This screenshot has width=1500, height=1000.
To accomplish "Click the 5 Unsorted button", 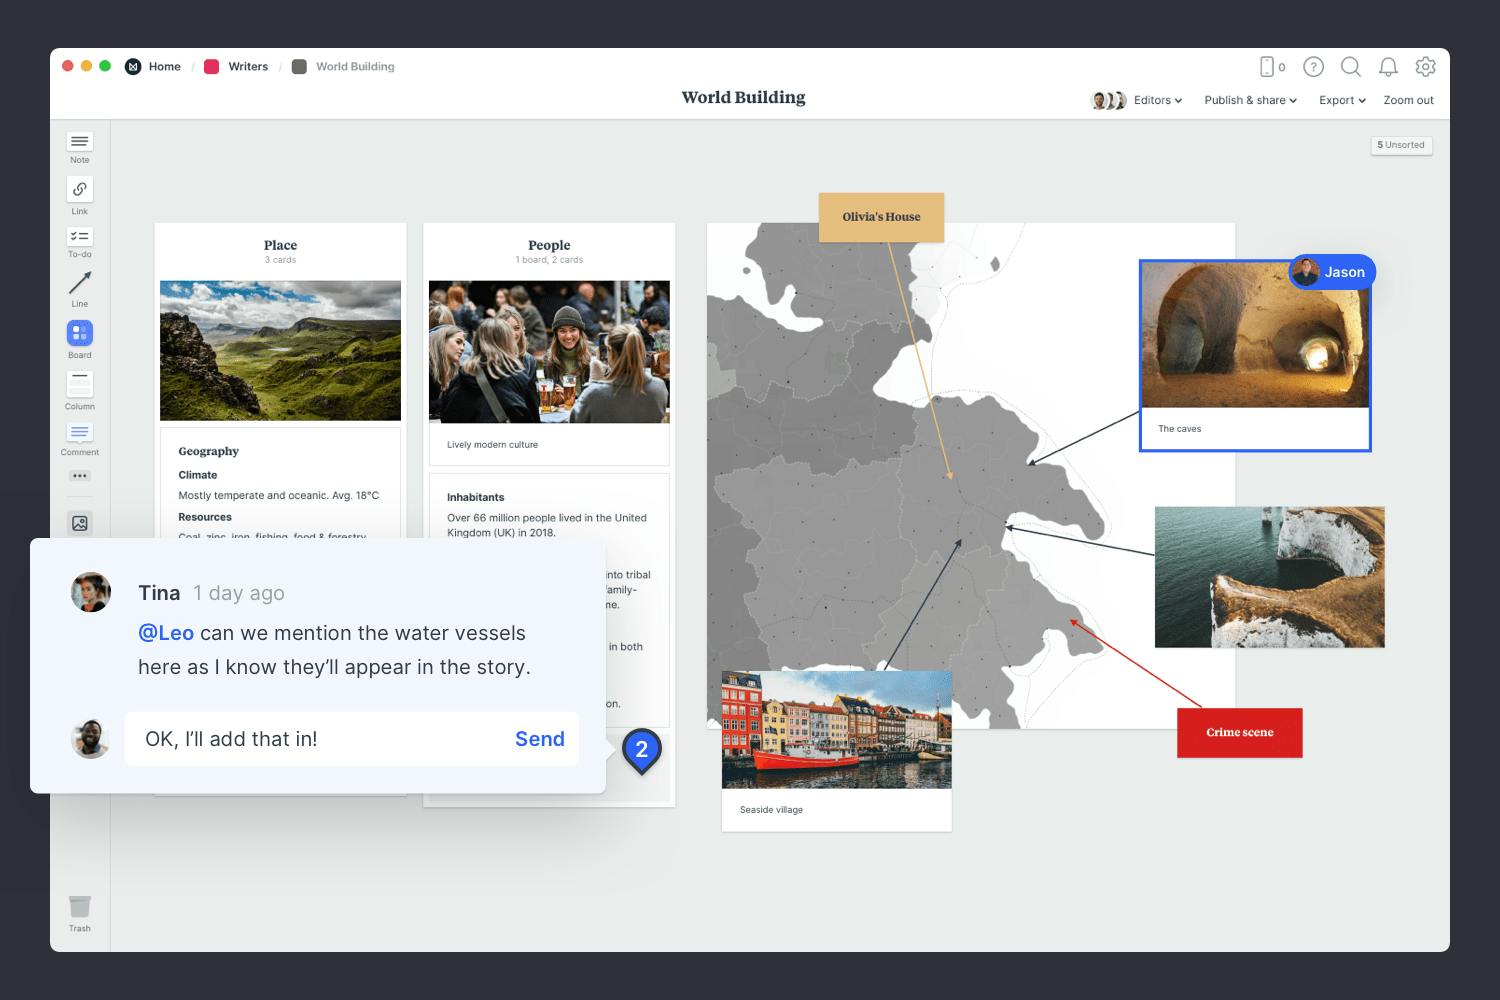I will [x=1401, y=145].
